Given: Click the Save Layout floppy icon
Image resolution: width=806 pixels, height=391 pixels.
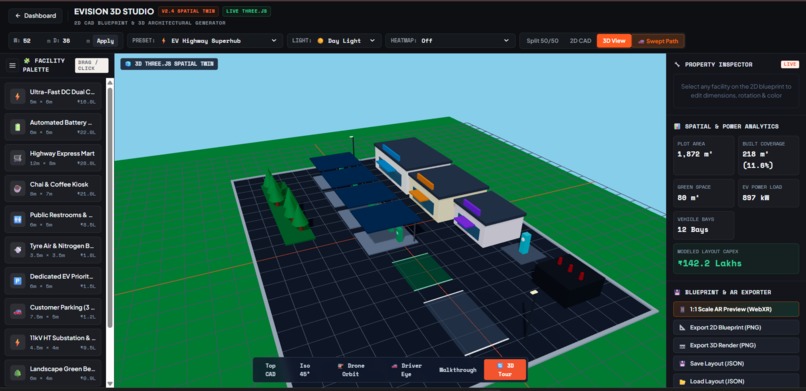Looking at the screenshot, I should (683, 364).
